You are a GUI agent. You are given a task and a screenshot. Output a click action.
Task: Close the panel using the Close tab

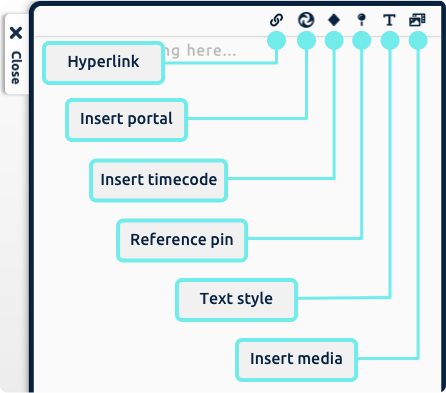tap(16, 55)
